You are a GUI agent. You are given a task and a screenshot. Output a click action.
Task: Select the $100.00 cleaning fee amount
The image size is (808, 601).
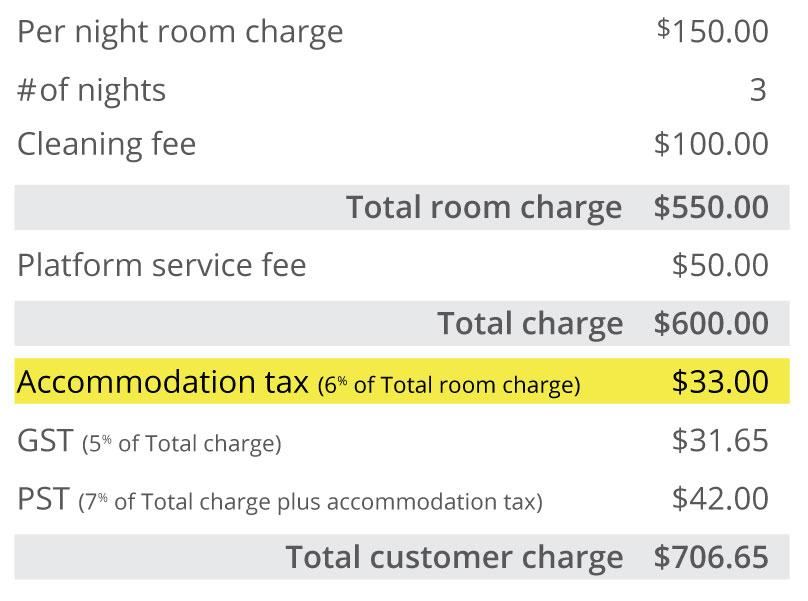click(711, 144)
